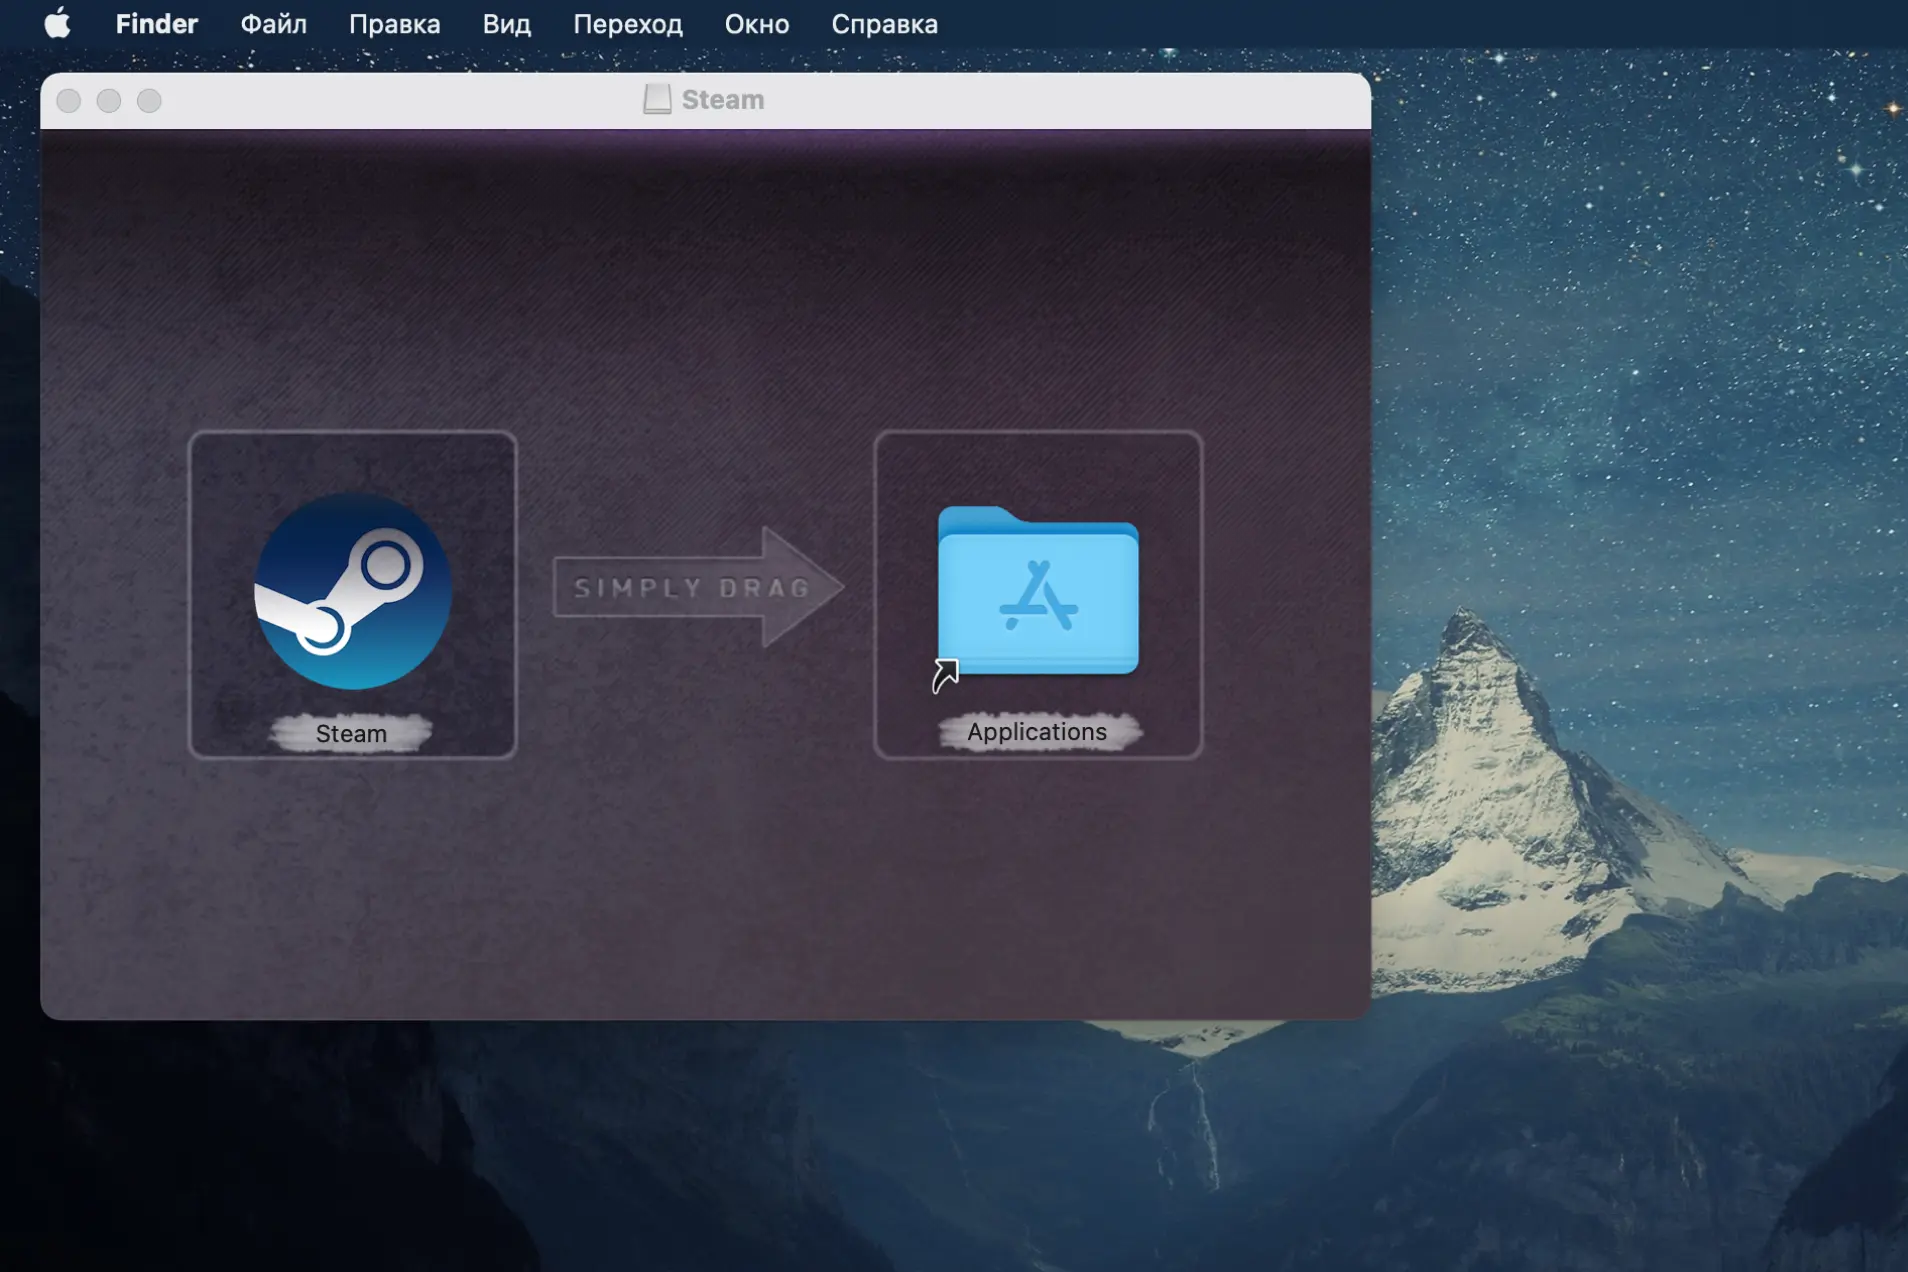The height and width of the screenshot is (1272, 1908).
Task: Open the Правка menu
Action: pos(394,23)
